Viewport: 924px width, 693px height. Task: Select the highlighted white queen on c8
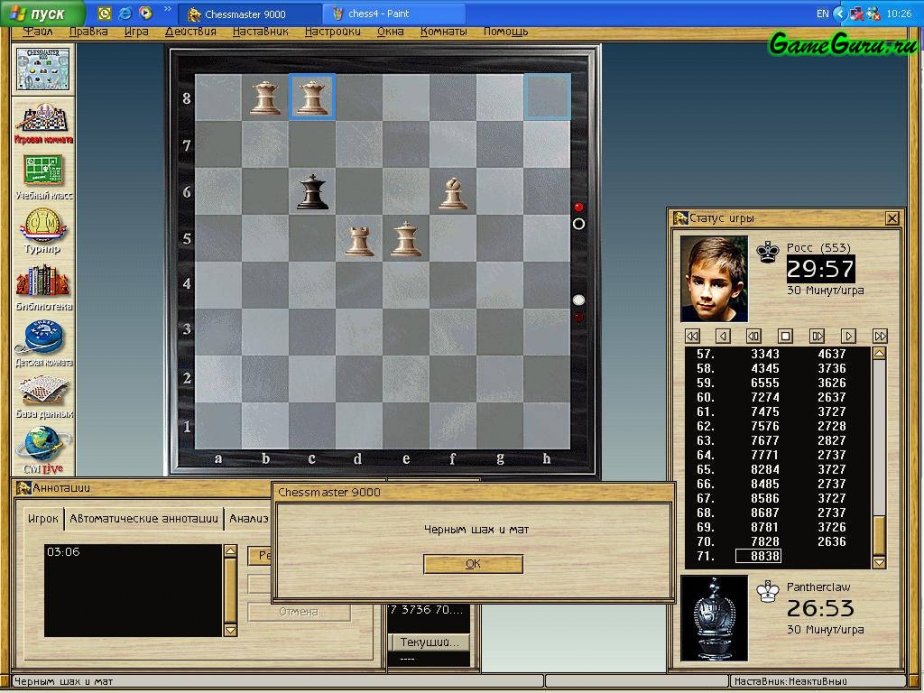point(312,97)
